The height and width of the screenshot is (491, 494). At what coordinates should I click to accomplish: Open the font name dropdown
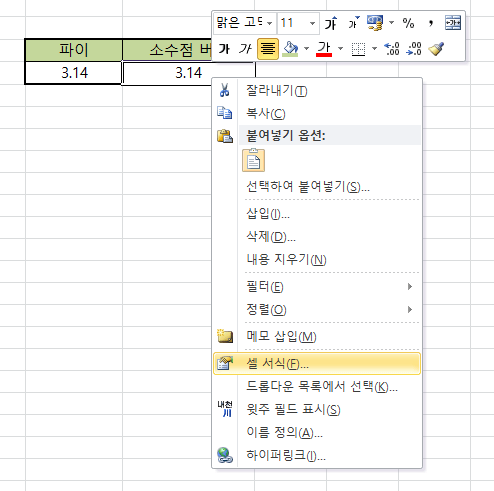269,23
